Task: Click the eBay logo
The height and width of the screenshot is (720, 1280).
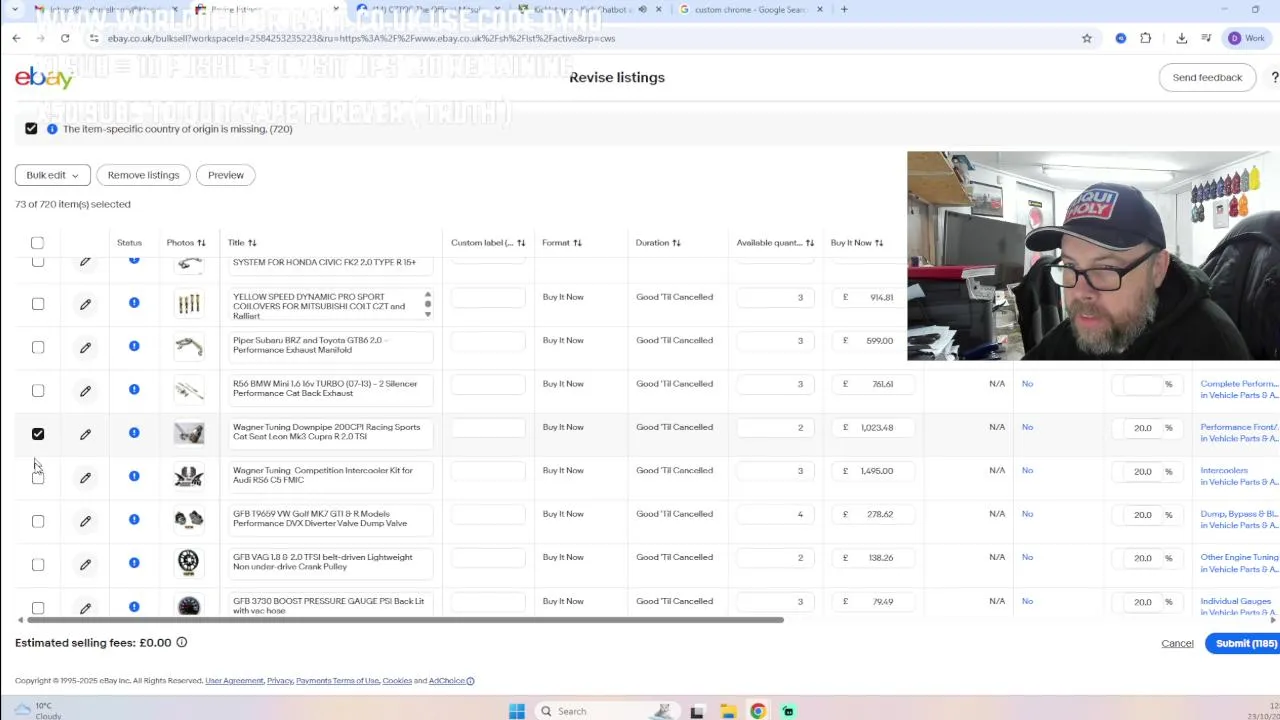Action: point(44,77)
